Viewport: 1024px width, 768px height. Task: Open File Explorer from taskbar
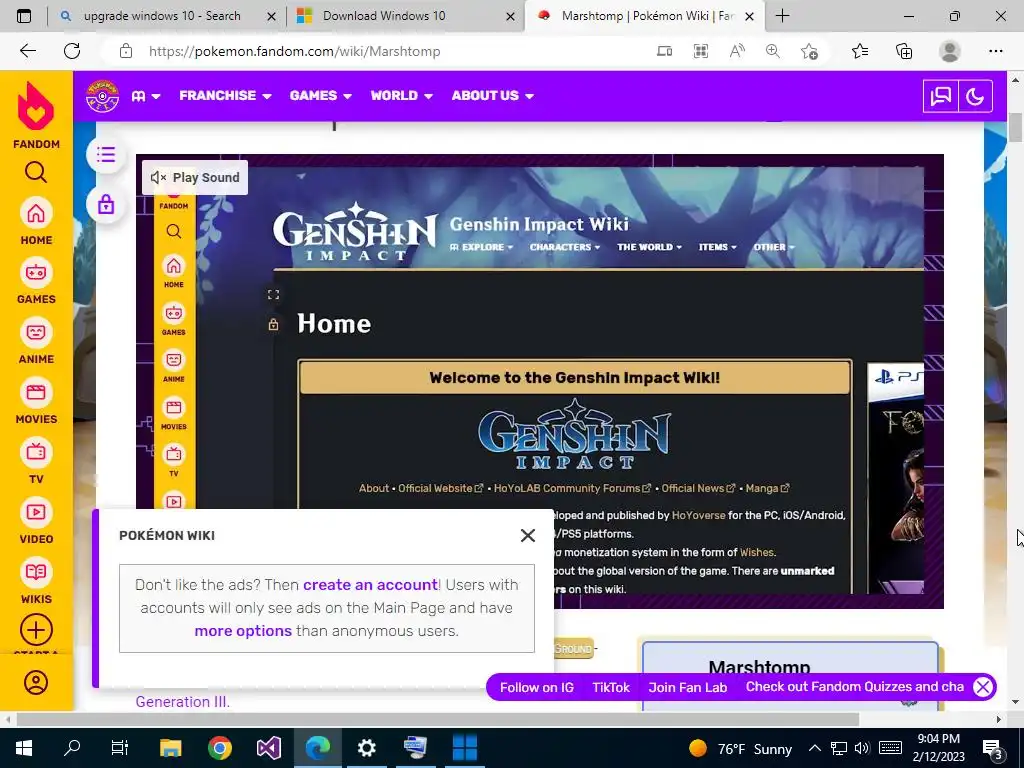170,748
